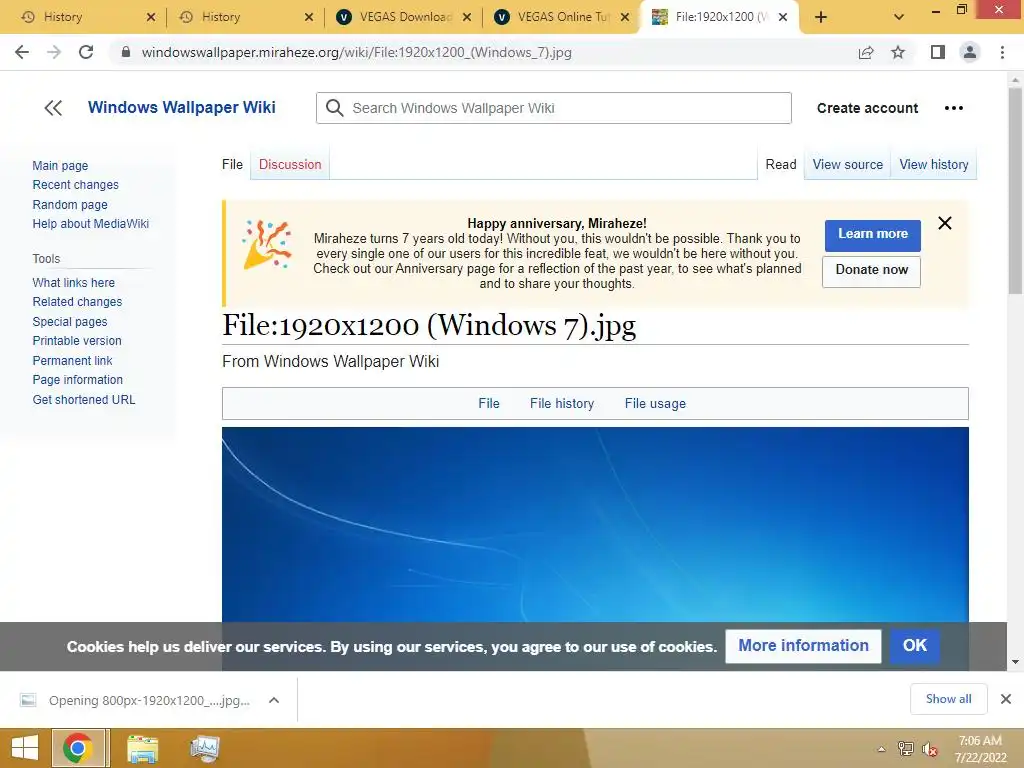1024x768 pixels.
Task: Click the search magnifier icon in the wiki
Action: 334,108
